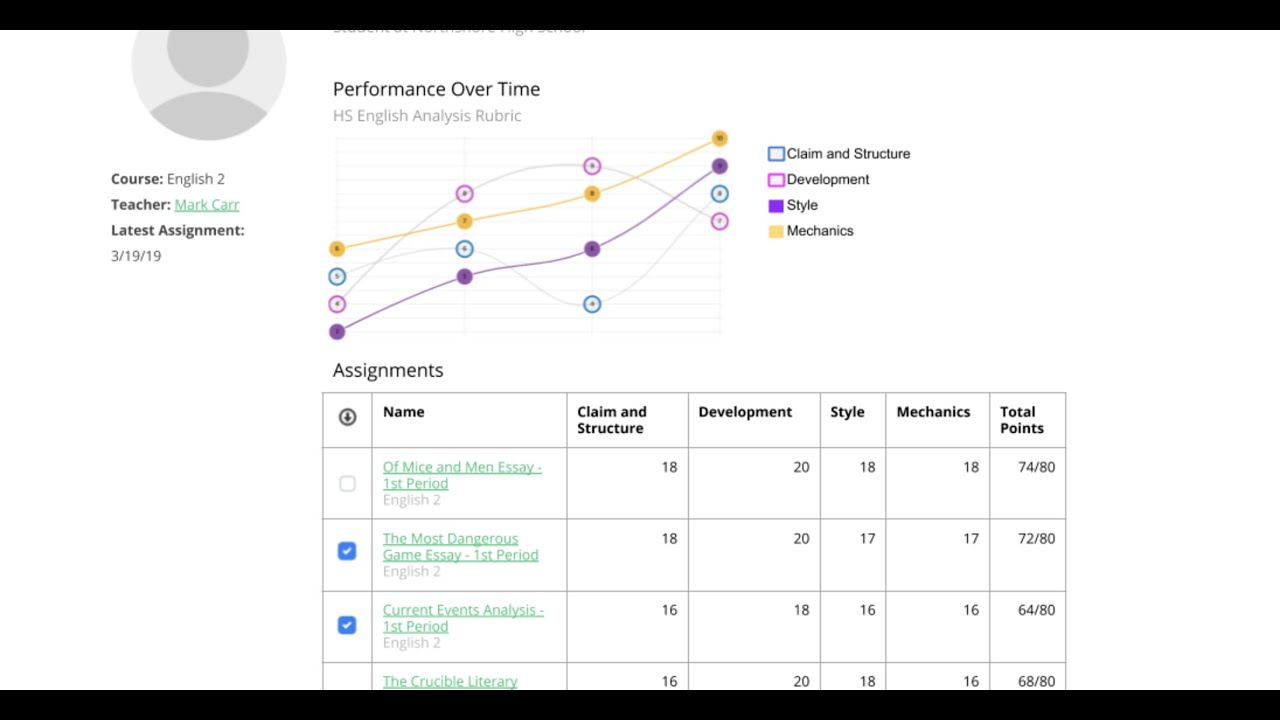Uncheck the Current Events Analysis checkbox
Image resolution: width=1280 pixels, height=720 pixels.
tap(347, 625)
